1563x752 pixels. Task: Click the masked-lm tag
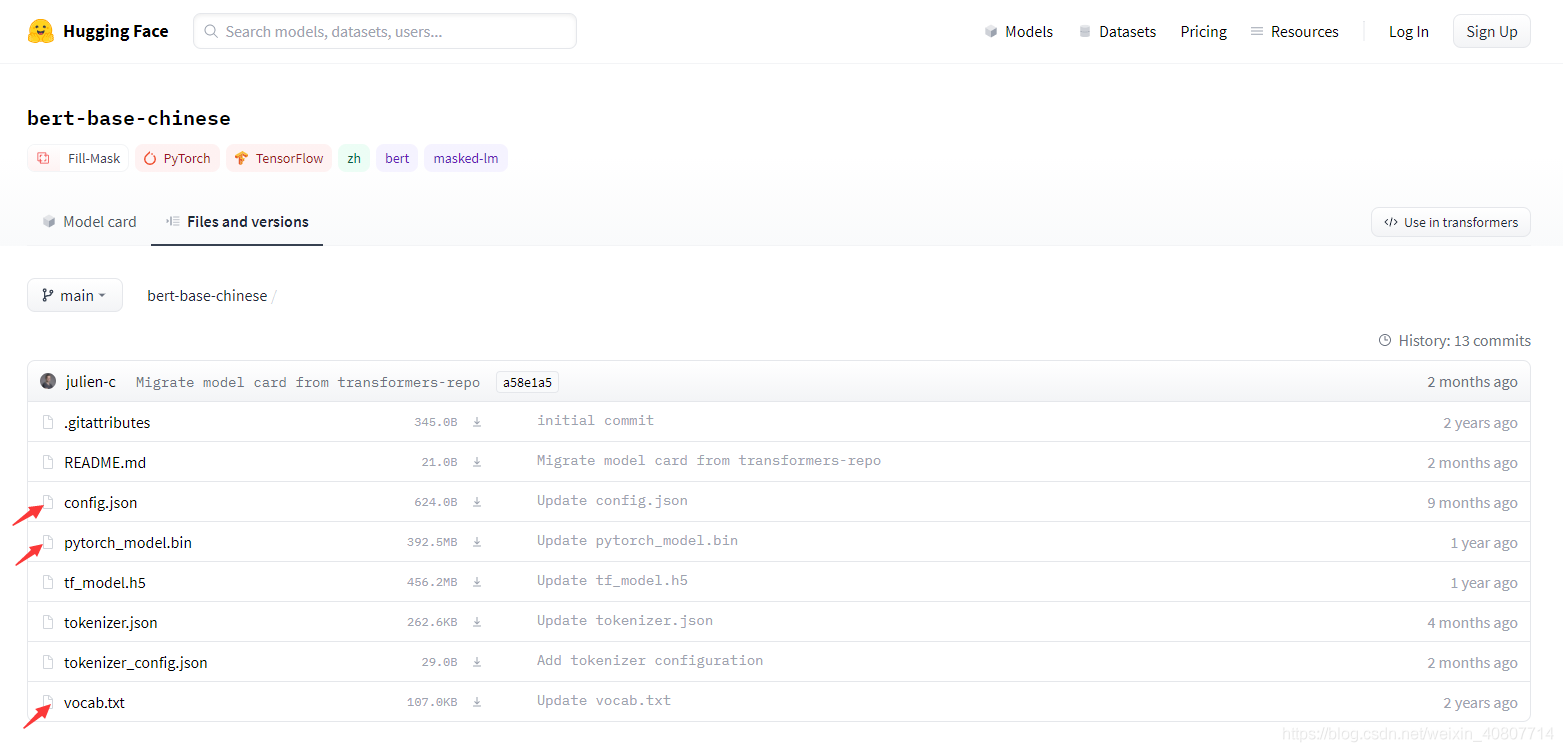(x=466, y=158)
